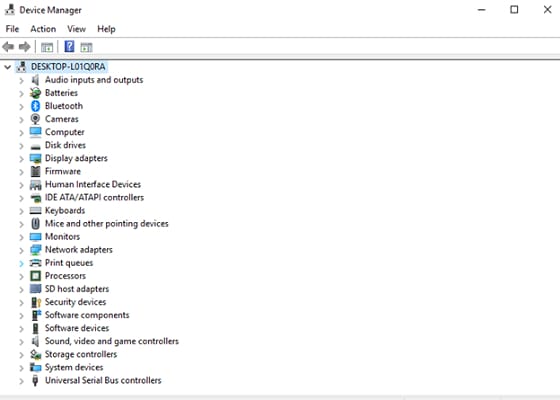Screen dimensions: 560x400
Task: Click the printer icon for Print queues
Action: click(x=35, y=263)
